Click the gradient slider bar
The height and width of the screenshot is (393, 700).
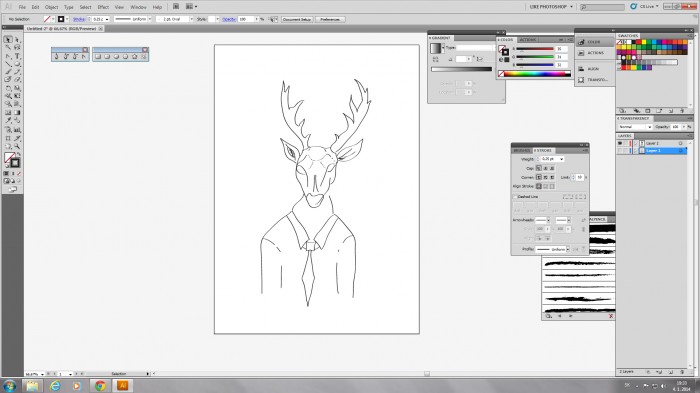coord(461,69)
